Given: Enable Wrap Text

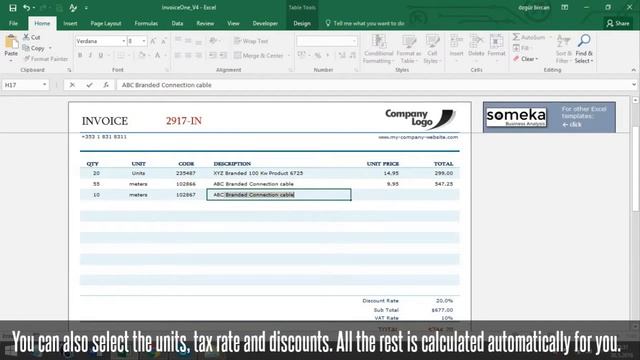Looking at the screenshot, I should tap(251, 41).
